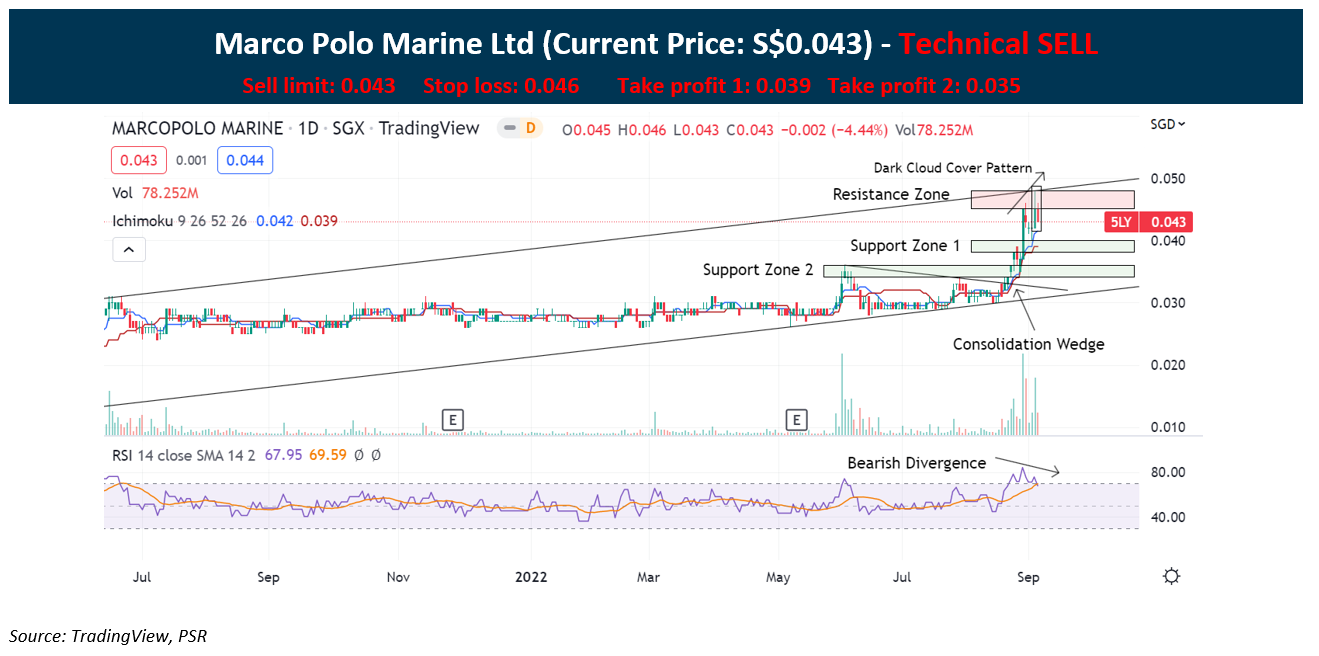Click the 0.020 price axis value
The width and height of the screenshot is (1319, 656).
click(1166, 365)
